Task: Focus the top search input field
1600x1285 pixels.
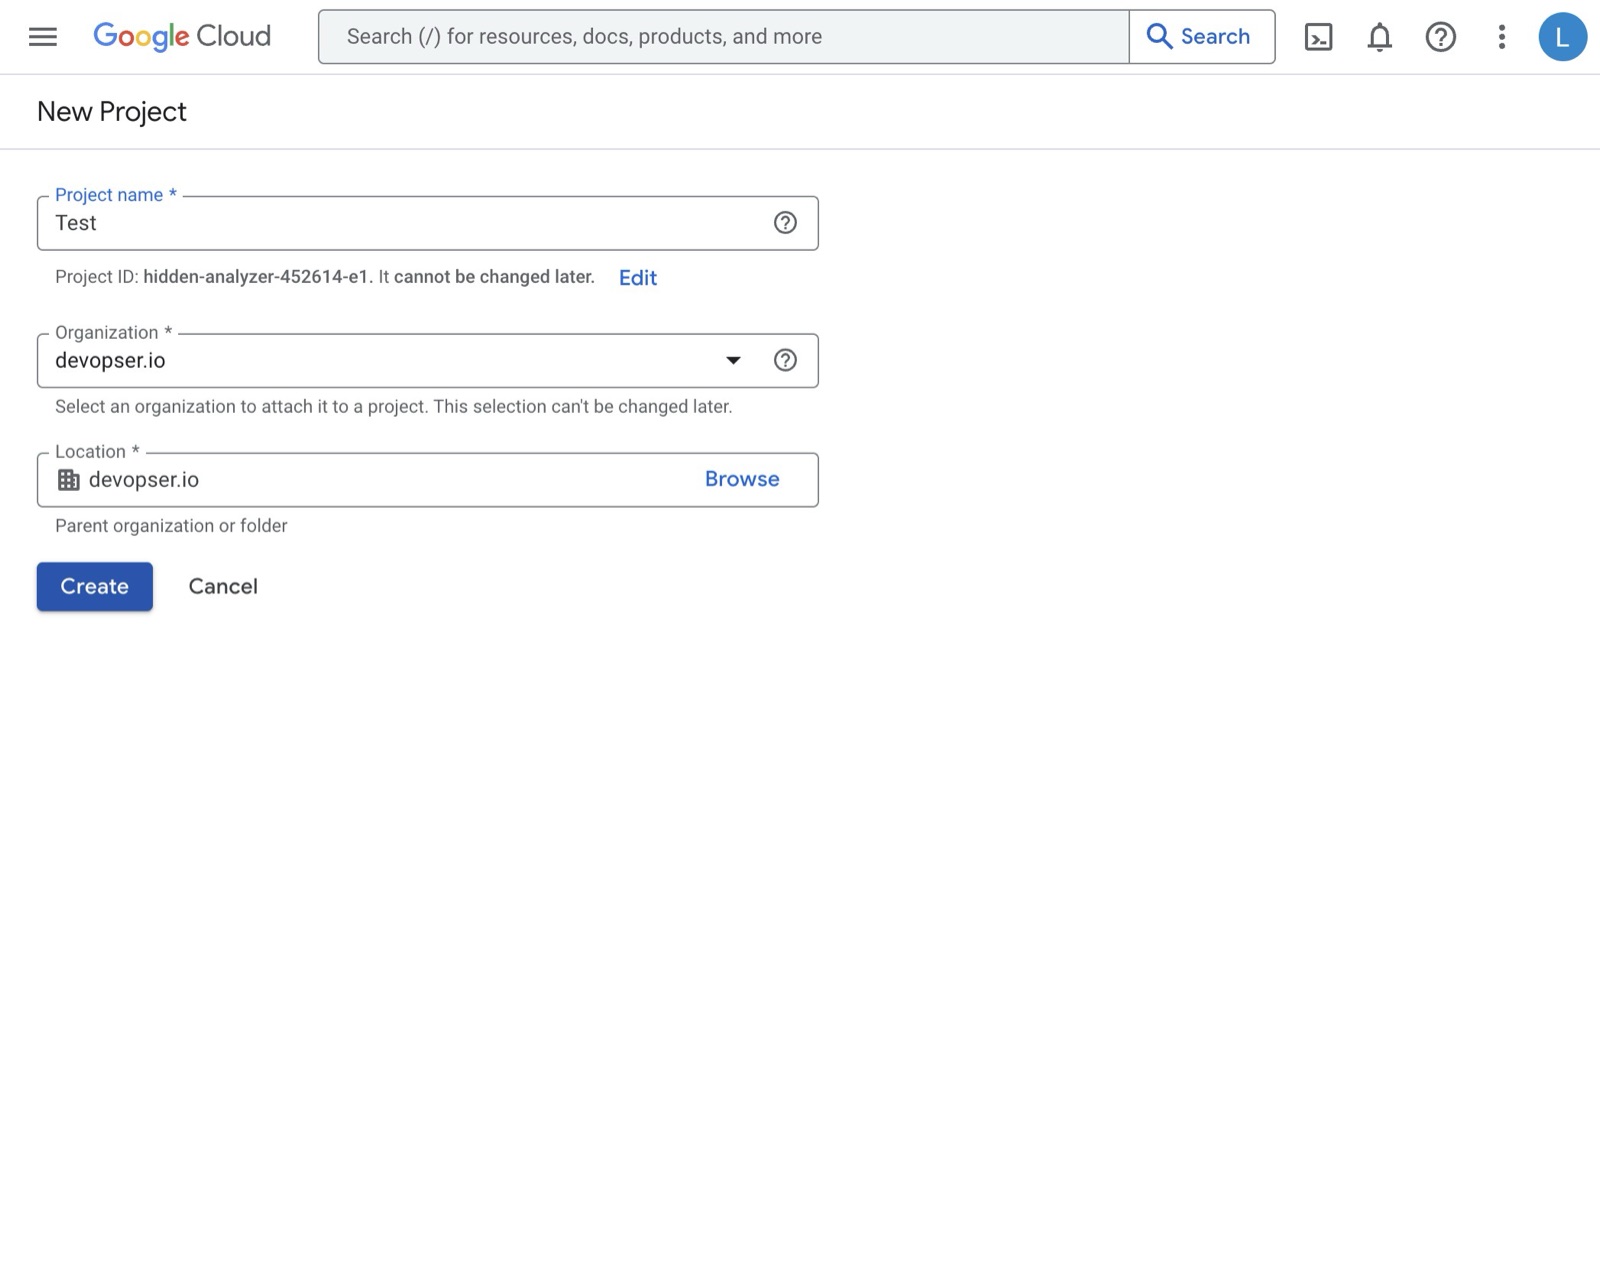Action: (724, 37)
